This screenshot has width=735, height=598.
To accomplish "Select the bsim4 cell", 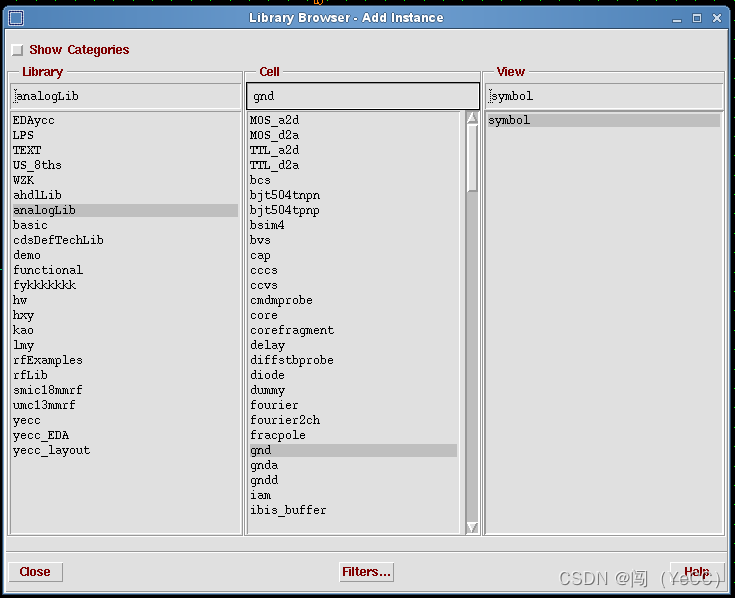I will 268,225.
